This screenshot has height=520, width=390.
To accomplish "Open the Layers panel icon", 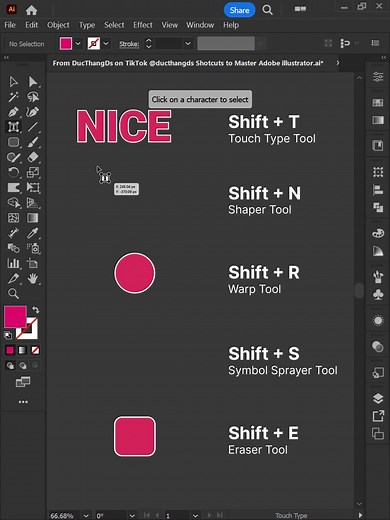I will coord(378,398).
